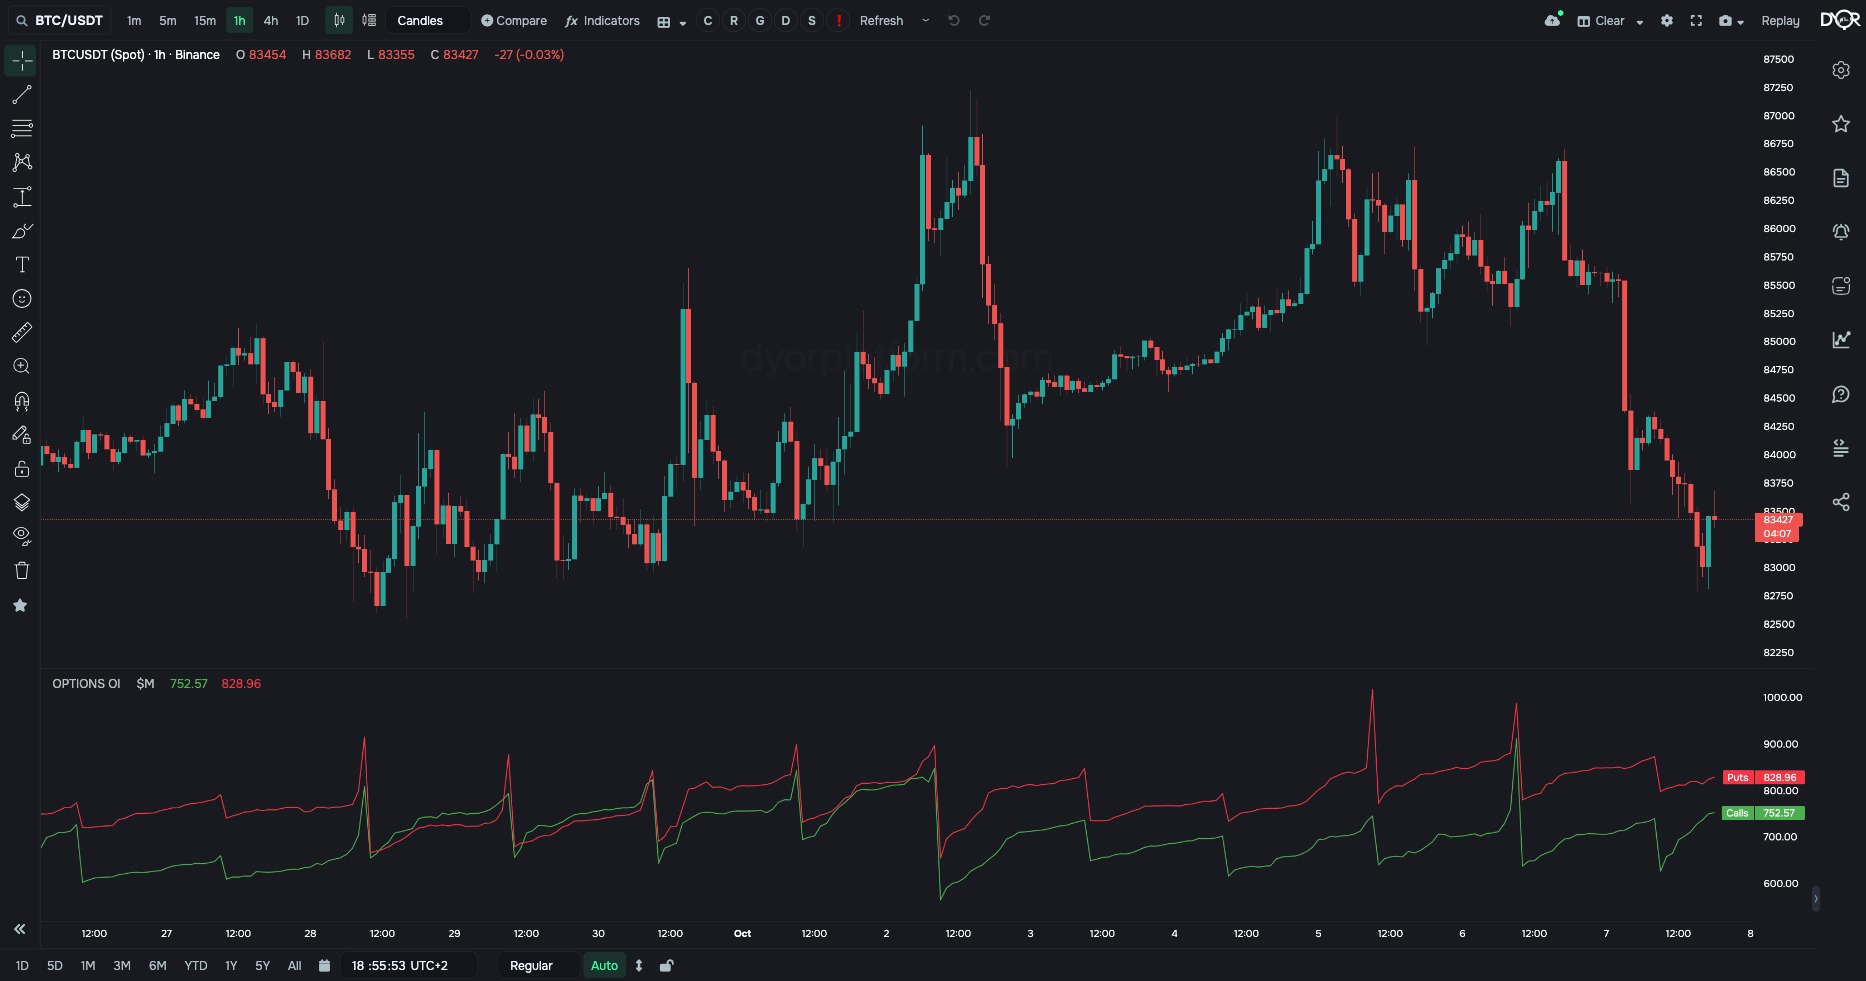Viewport: 1866px width, 981px height.
Task: Select the text annotation tool
Action: (21, 265)
